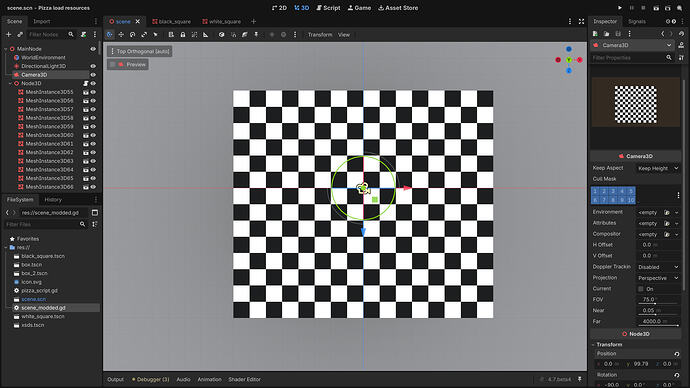Open the black_square scene tab
690x388 pixels.
172,21
